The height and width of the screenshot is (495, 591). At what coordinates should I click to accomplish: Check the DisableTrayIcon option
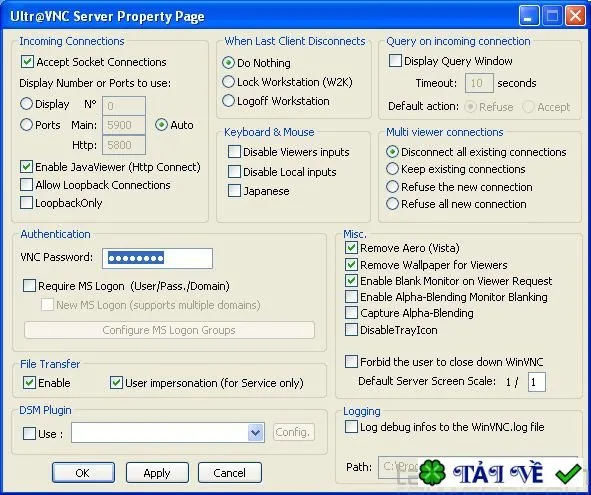tap(351, 329)
